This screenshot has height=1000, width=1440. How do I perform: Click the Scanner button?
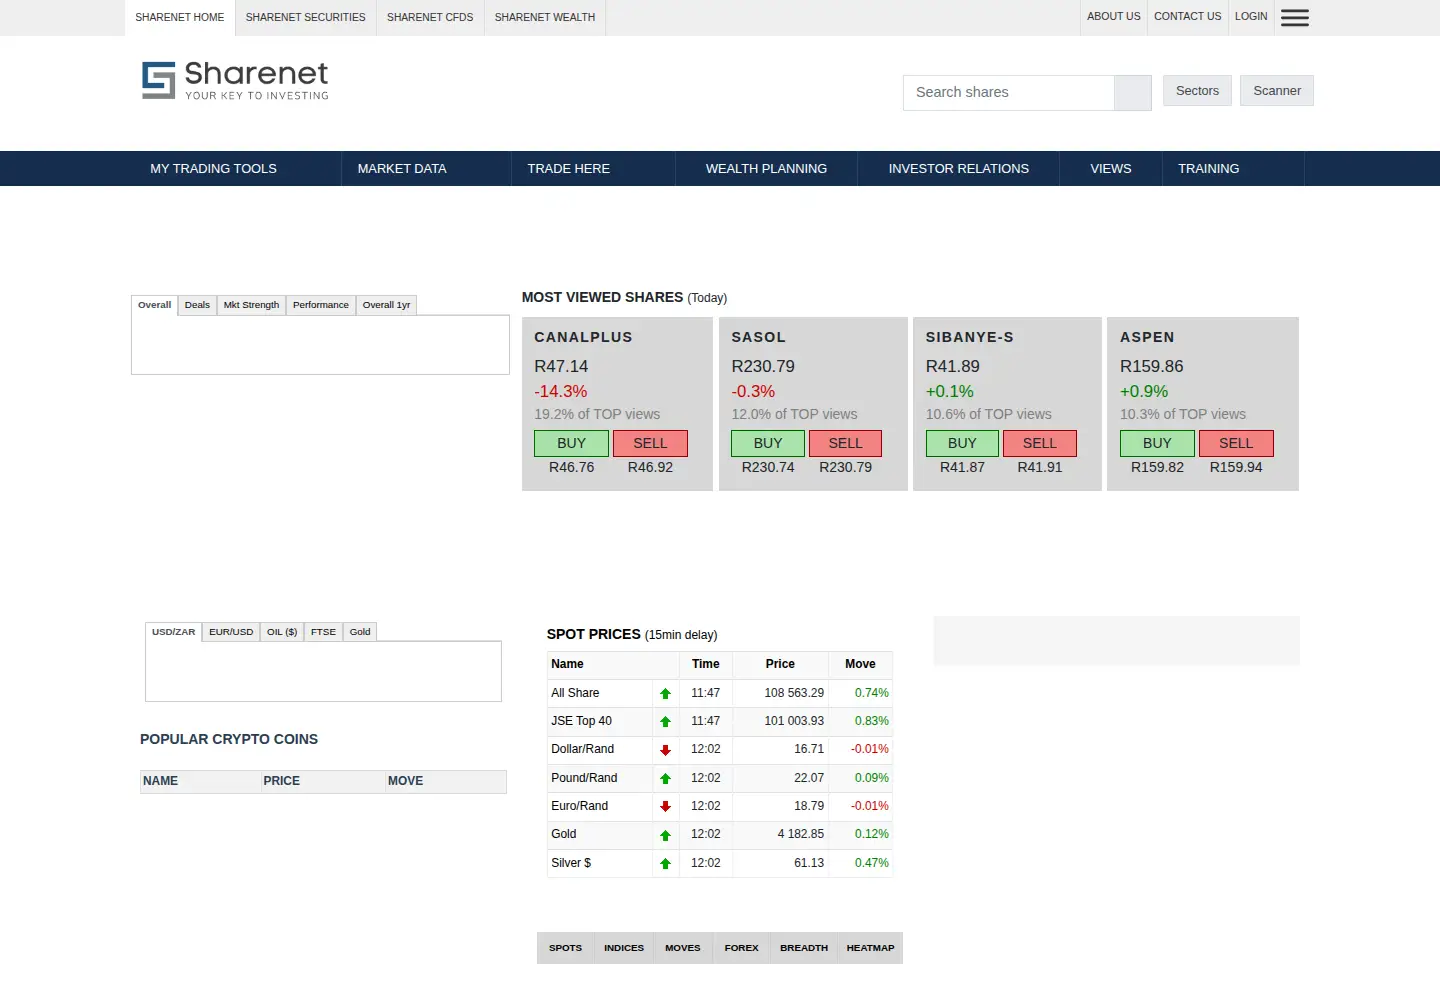(x=1277, y=91)
